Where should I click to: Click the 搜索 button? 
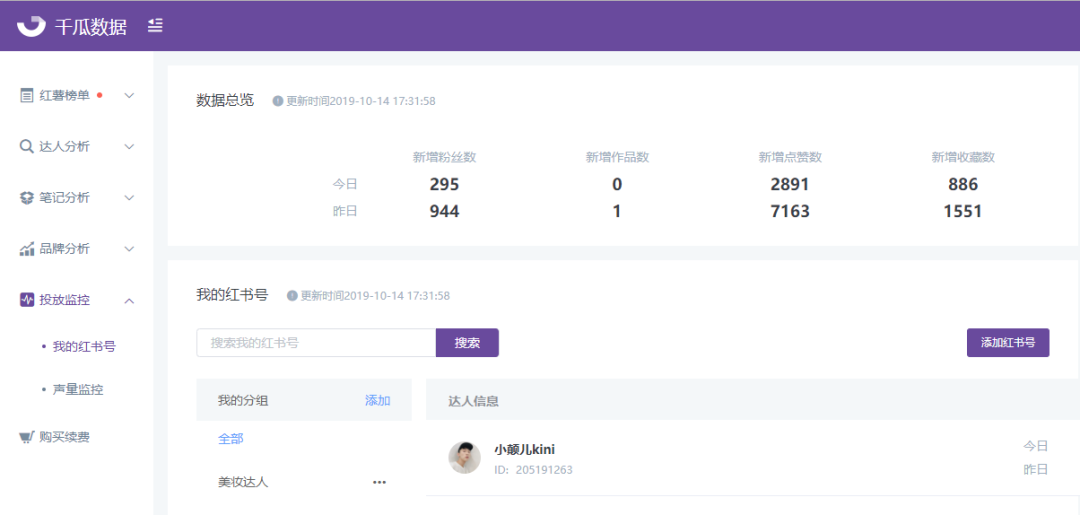[467, 343]
